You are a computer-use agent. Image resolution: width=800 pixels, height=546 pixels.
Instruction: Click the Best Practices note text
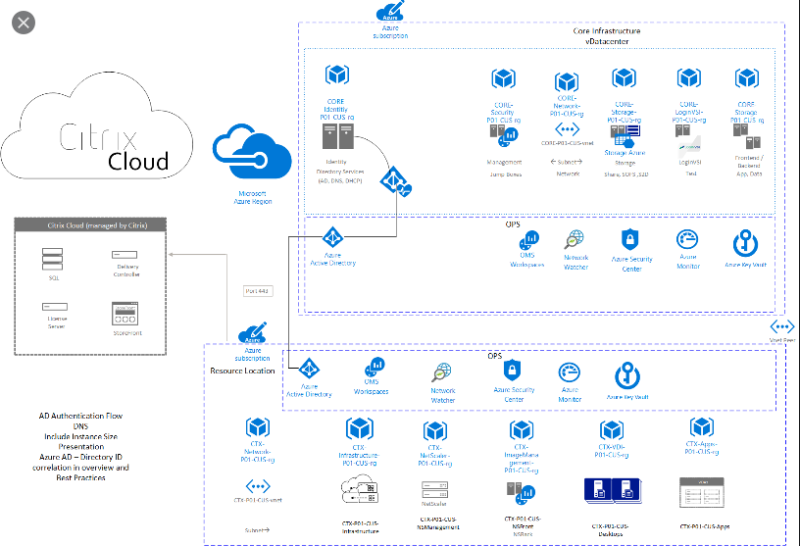coord(81,478)
